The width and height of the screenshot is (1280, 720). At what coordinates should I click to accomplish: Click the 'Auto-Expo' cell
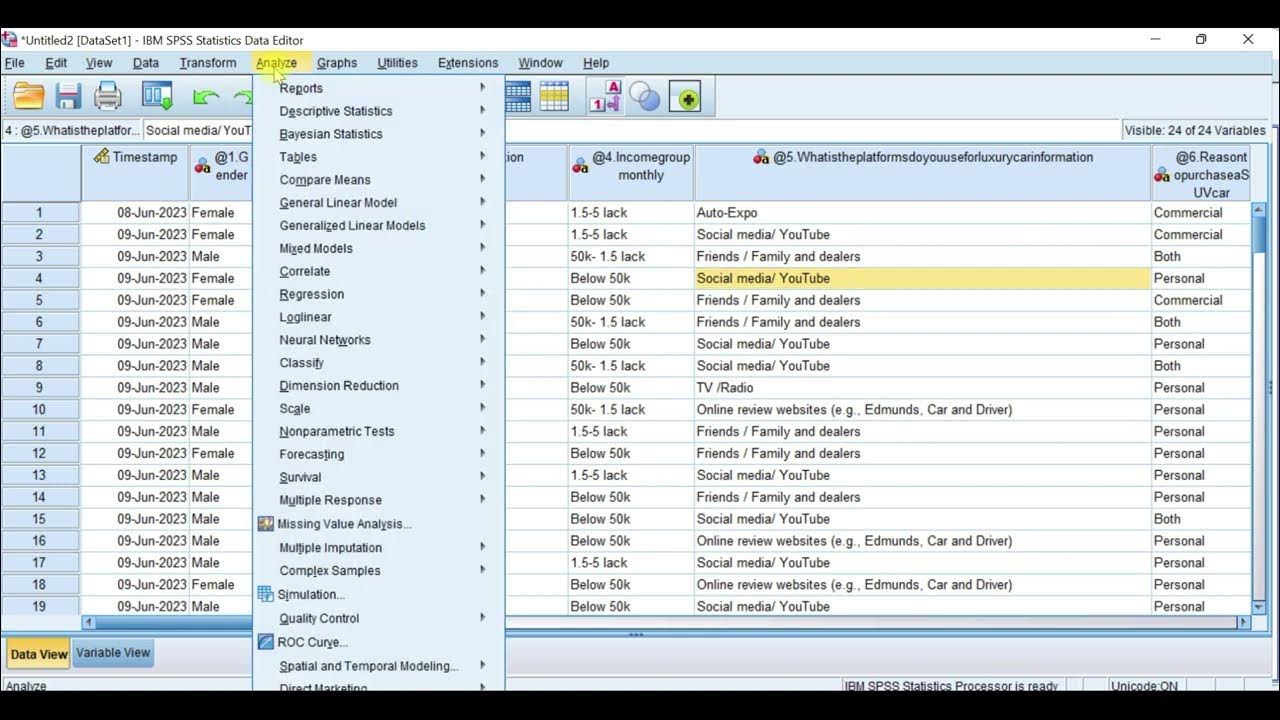point(922,213)
